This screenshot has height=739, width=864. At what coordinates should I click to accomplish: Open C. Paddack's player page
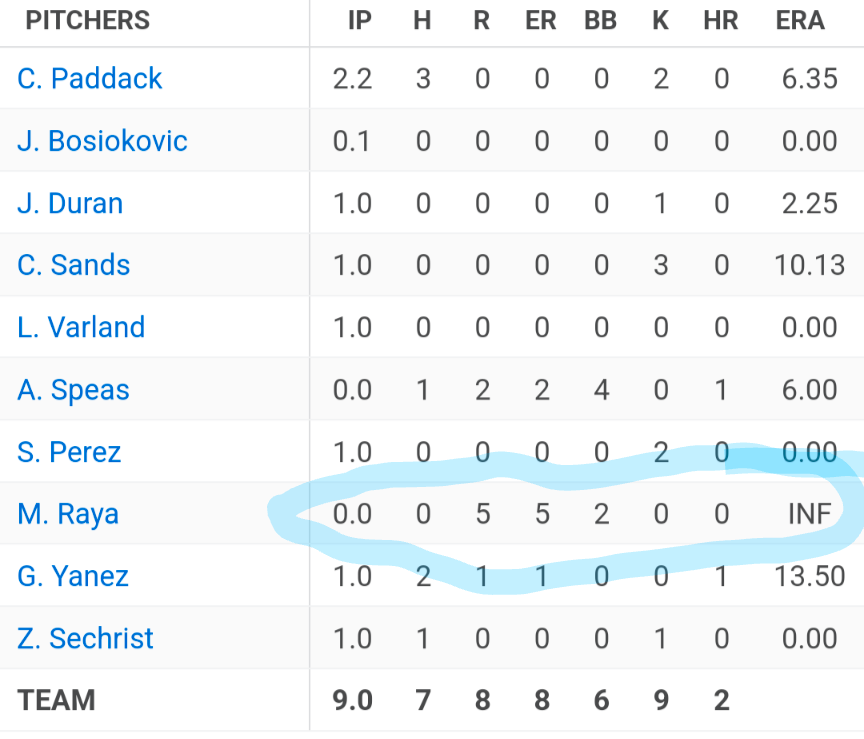pyautogui.click(x=90, y=79)
